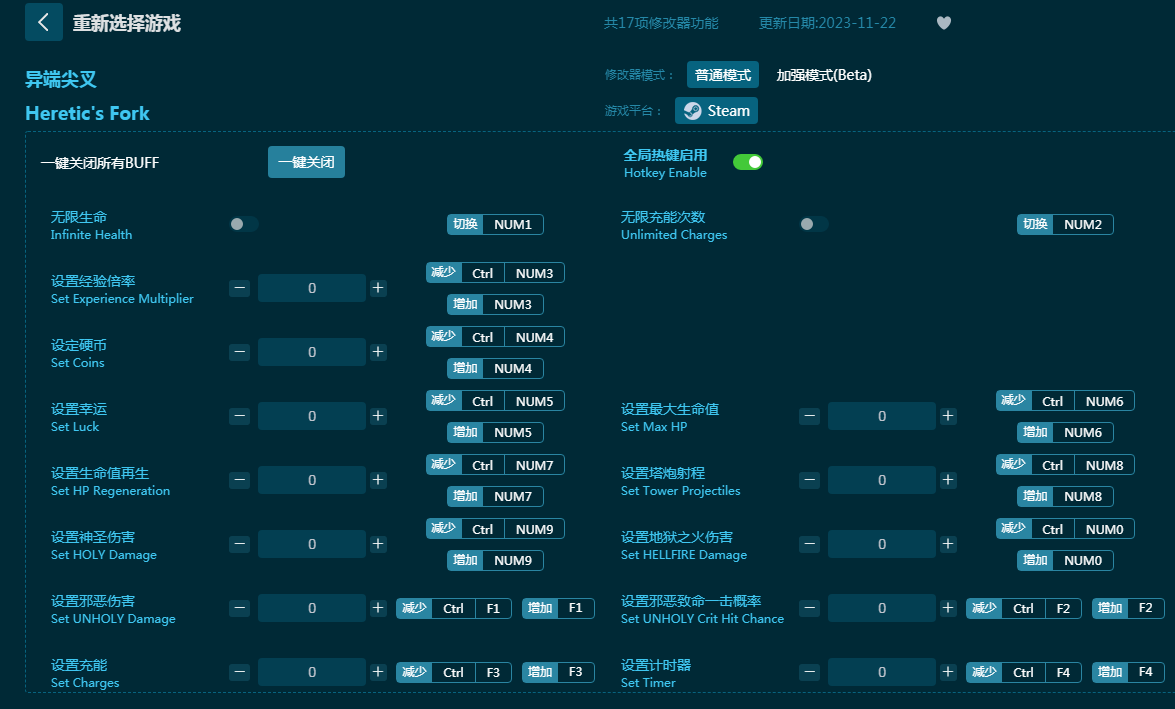
Task: Toggle the Infinite Health switch
Action: click(244, 224)
